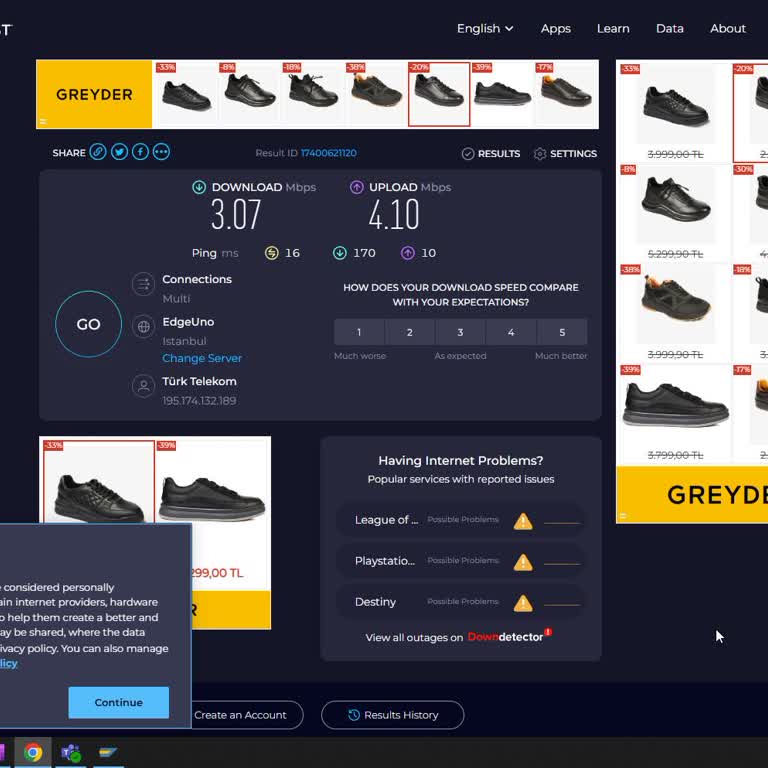Open Downdetector outages link

(x=507, y=637)
